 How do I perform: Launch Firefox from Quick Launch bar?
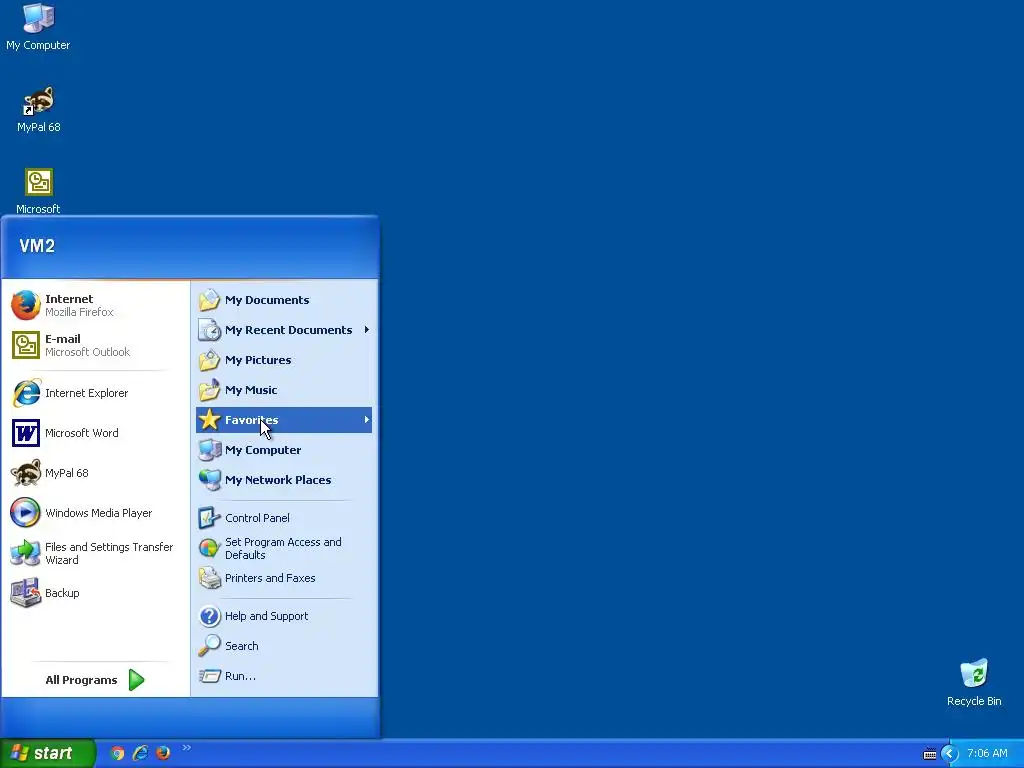pos(163,753)
